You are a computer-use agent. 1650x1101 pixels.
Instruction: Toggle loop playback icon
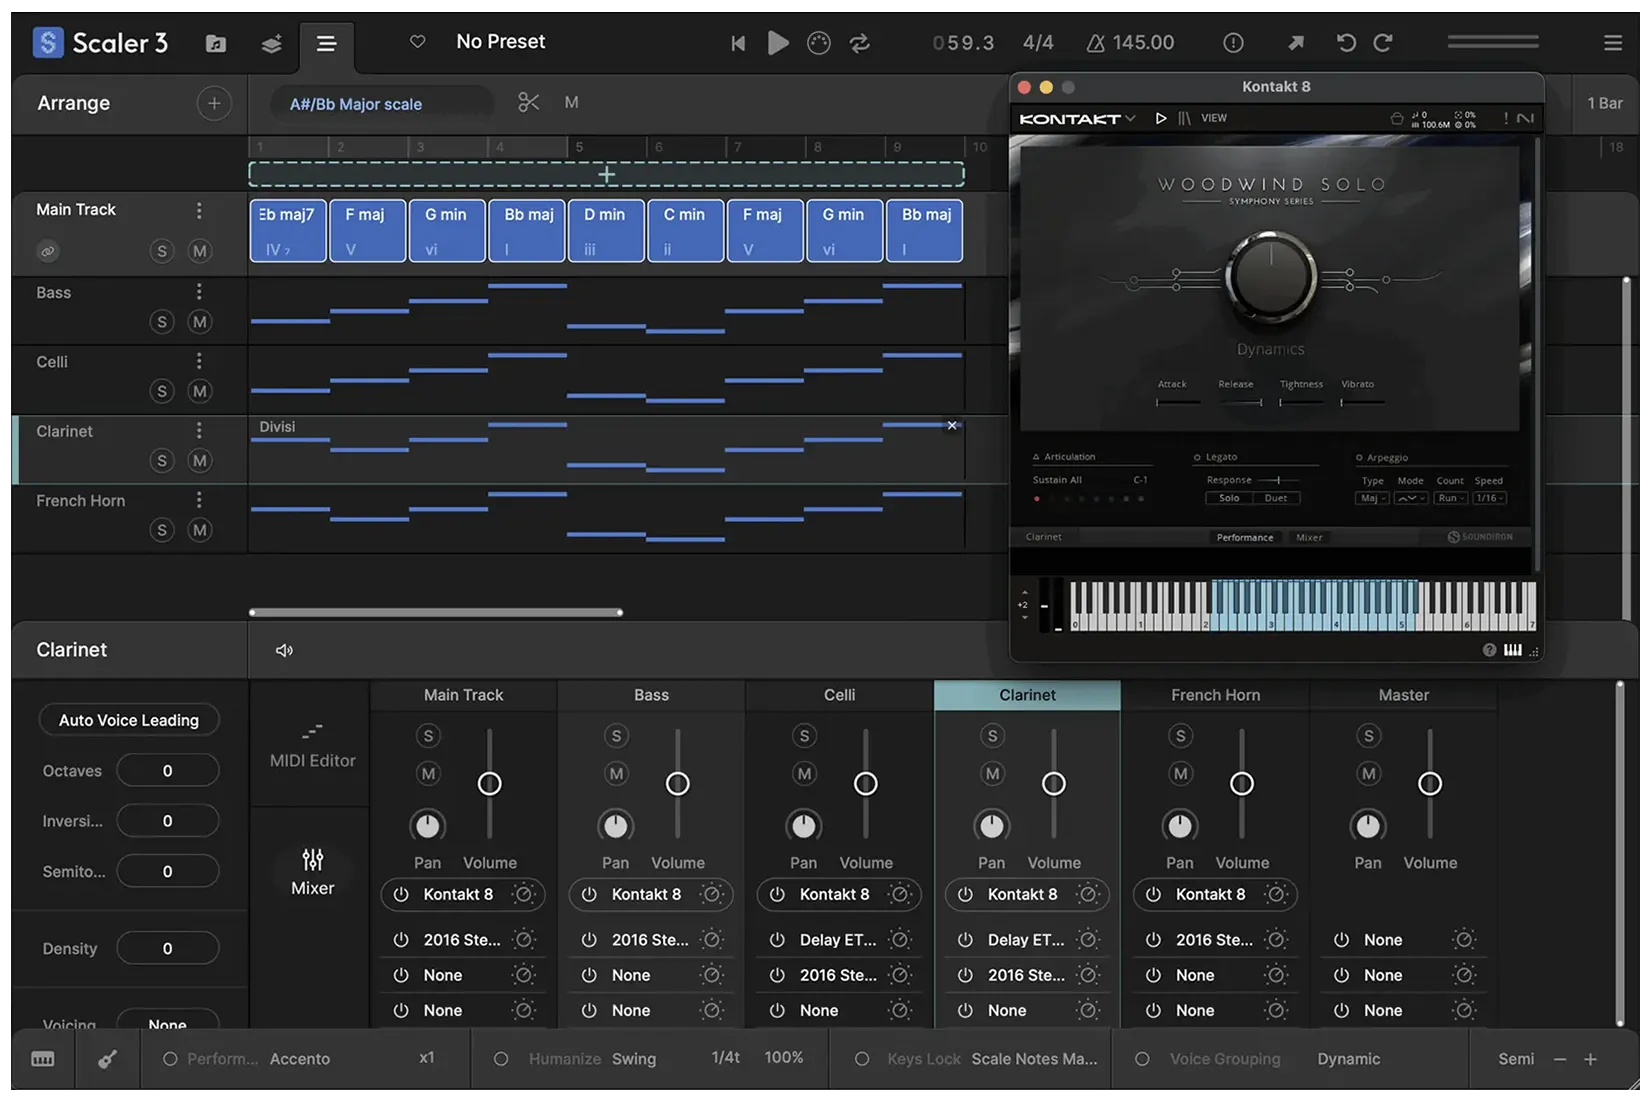pyautogui.click(x=860, y=43)
